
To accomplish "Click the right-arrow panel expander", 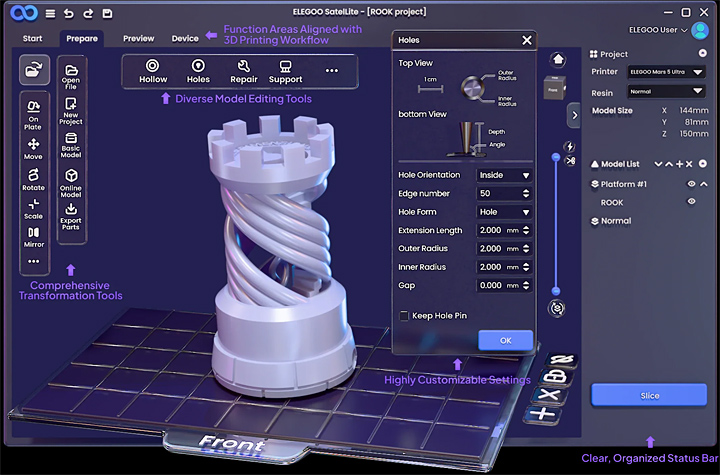I will pyautogui.click(x=574, y=115).
